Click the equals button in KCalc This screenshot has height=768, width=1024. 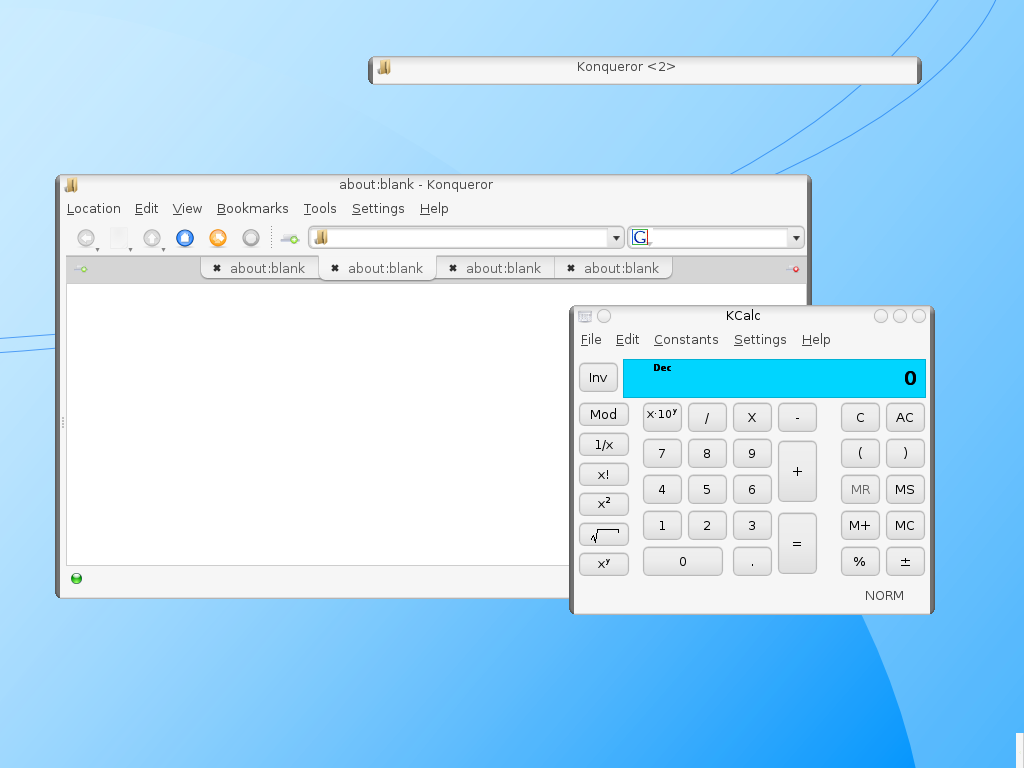[x=797, y=543]
